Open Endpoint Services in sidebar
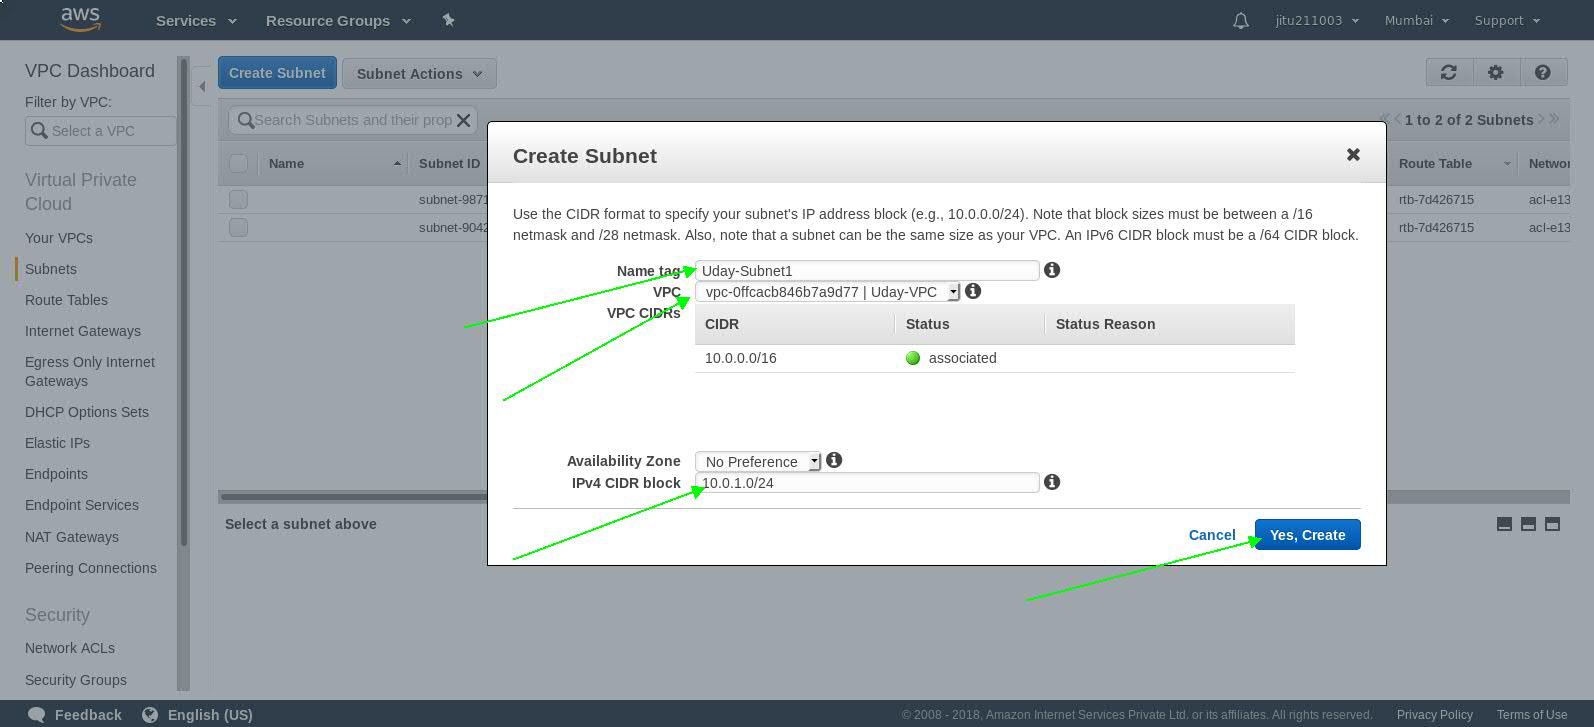Viewport: 1594px width, 727px height. pos(82,505)
